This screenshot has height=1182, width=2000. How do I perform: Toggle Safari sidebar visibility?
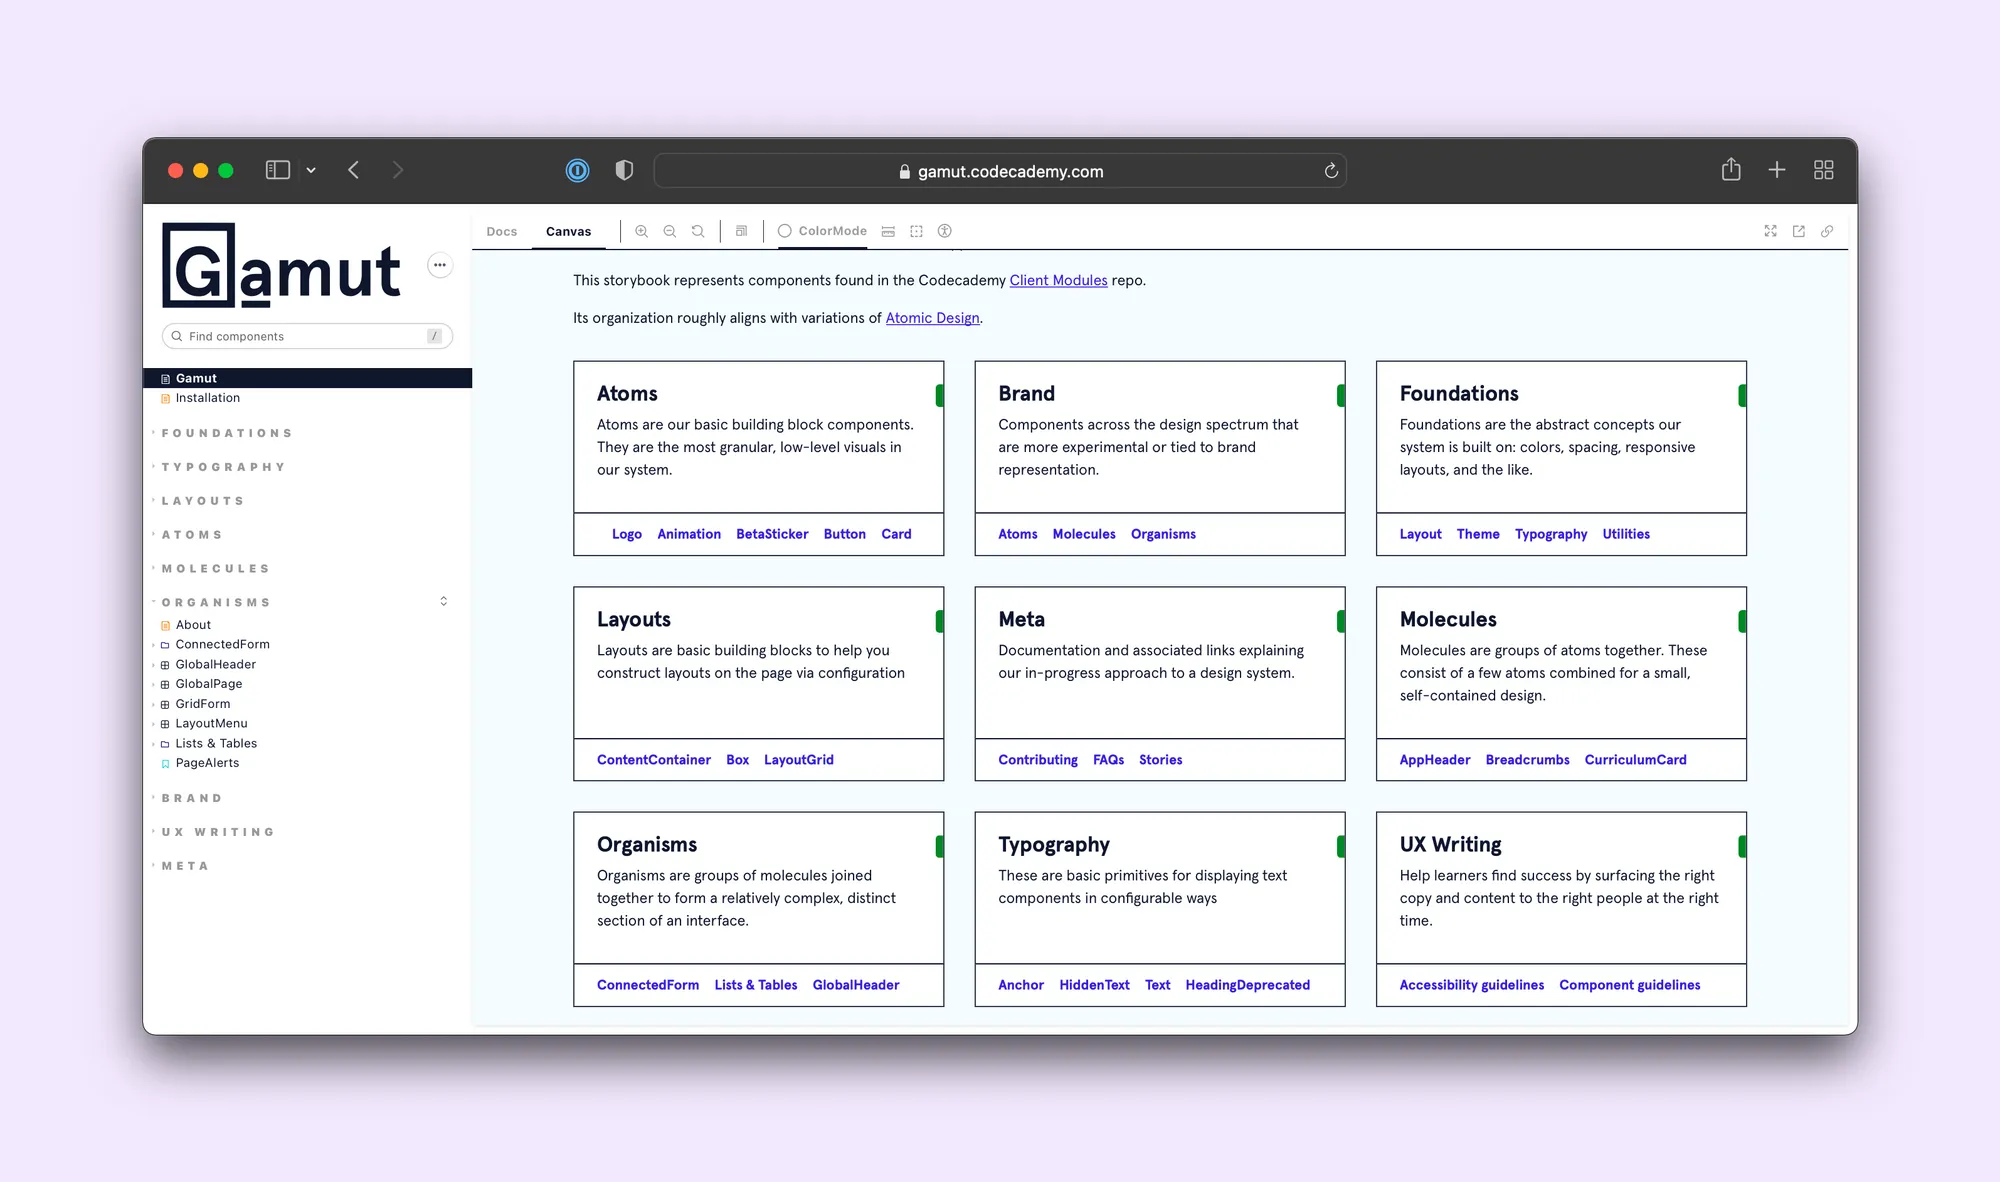coord(277,170)
